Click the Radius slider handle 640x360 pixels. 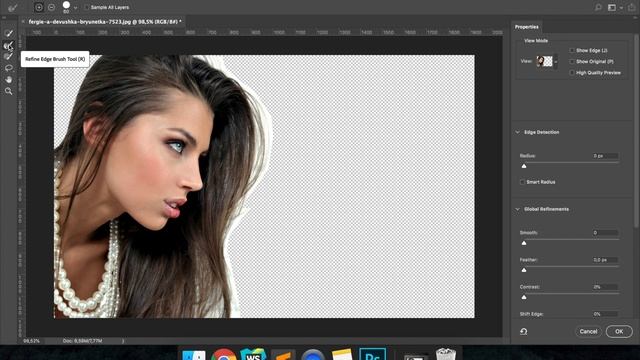524,166
